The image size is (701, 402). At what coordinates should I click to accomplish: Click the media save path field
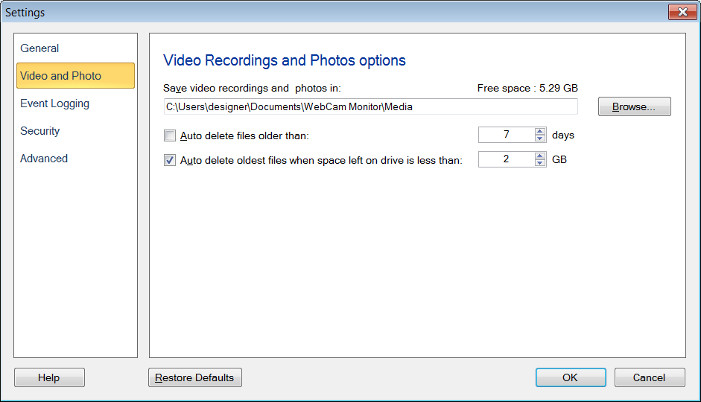pyautogui.click(x=370, y=107)
